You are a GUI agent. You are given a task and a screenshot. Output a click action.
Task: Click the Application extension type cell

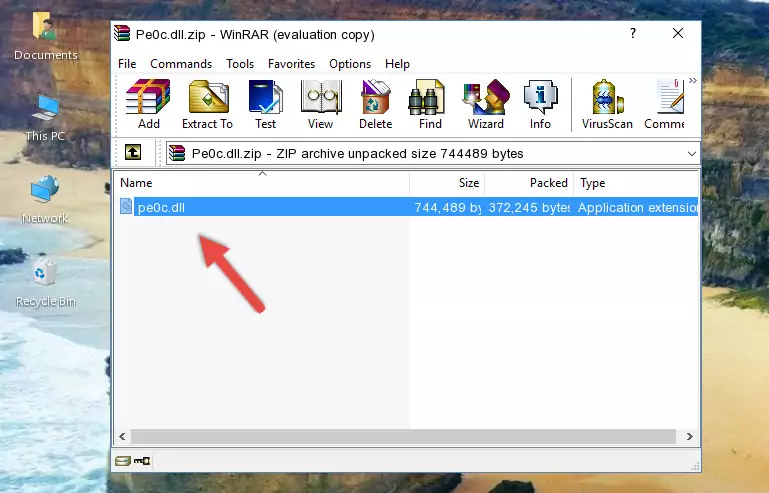point(638,208)
